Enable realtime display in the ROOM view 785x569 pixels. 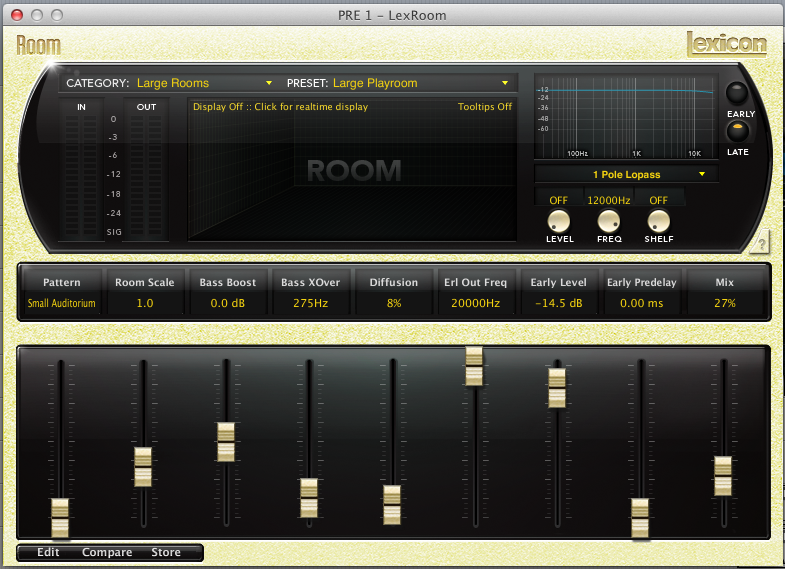[x=280, y=107]
